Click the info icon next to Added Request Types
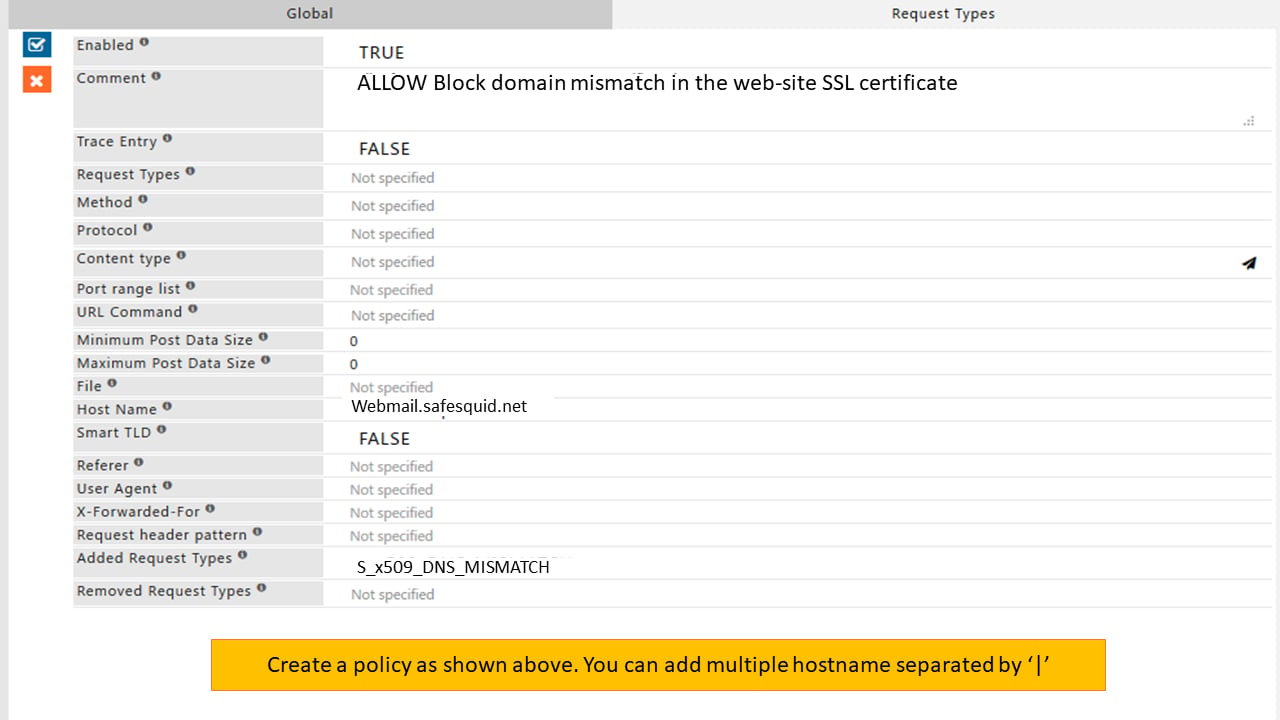Viewport: 1280px width, 720px height. tap(242, 556)
